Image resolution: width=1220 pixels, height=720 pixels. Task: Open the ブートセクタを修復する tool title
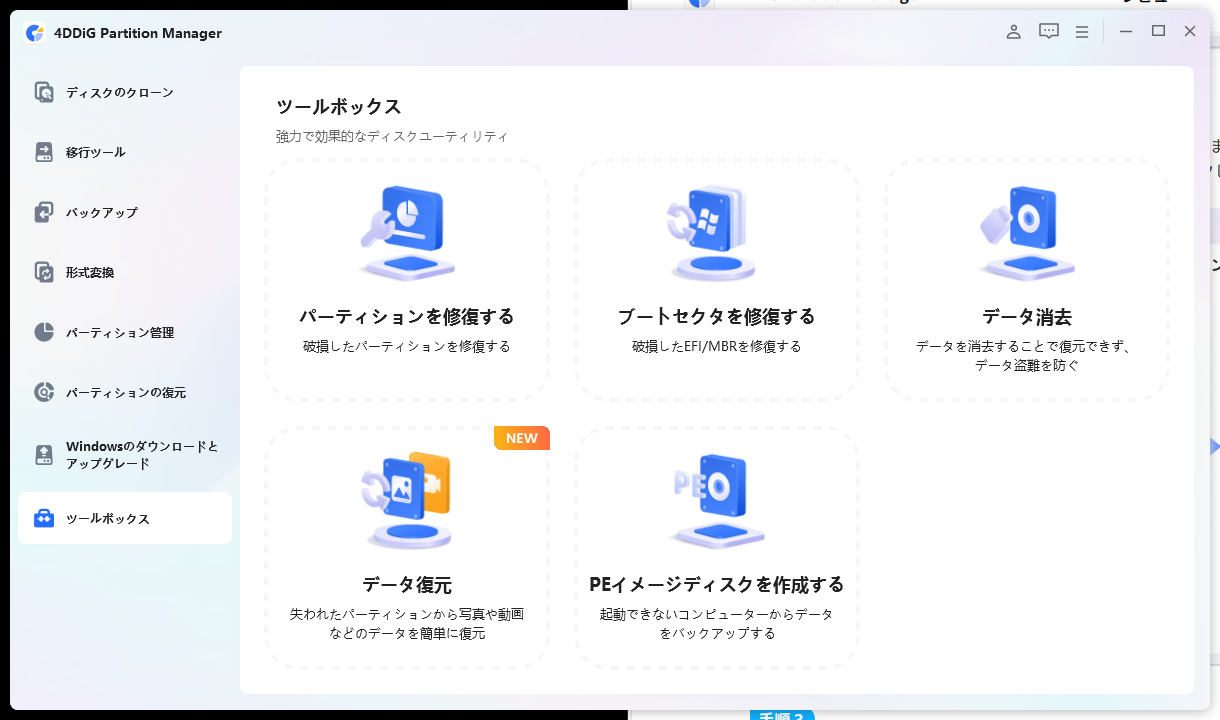point(717,317)
